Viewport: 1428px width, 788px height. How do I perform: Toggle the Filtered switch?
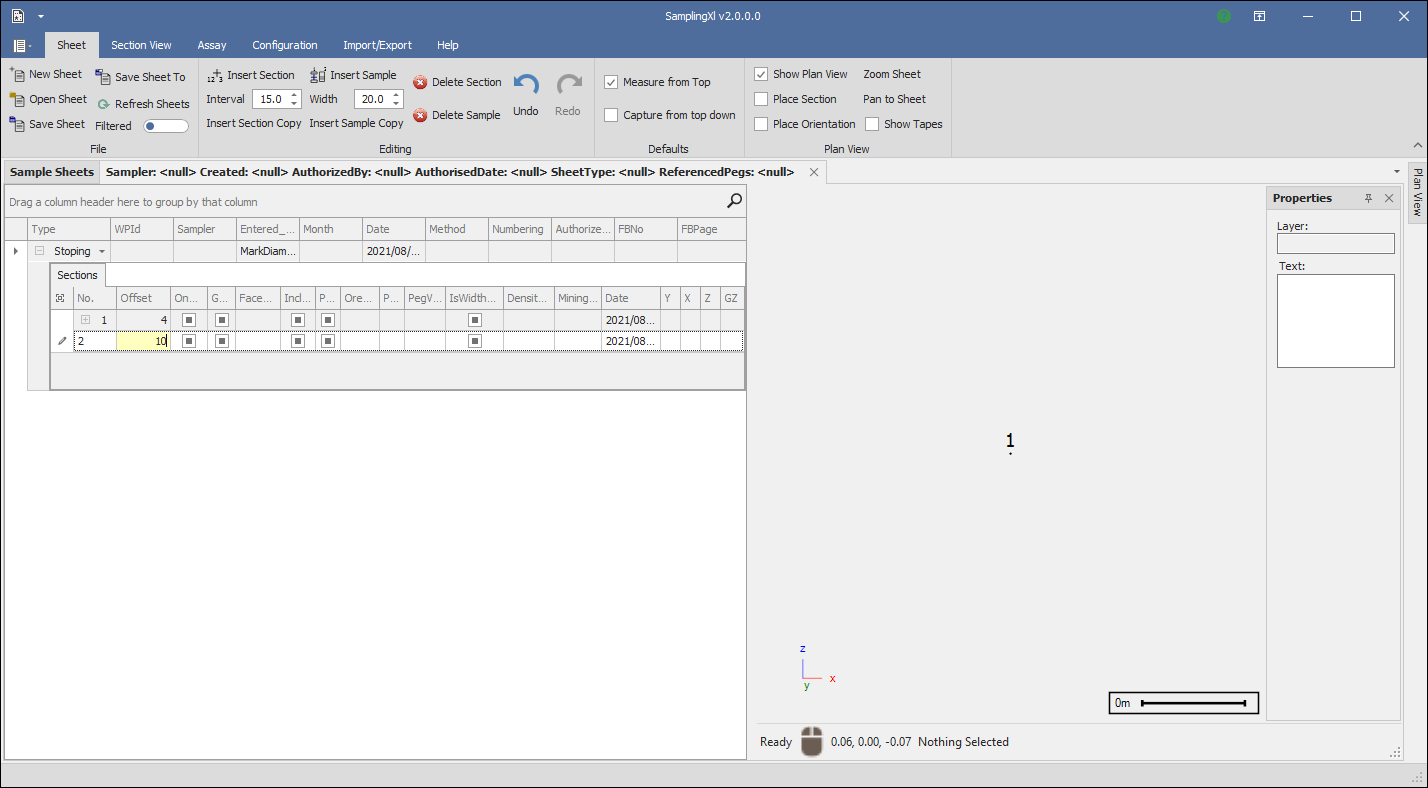[x=165, y=126]
